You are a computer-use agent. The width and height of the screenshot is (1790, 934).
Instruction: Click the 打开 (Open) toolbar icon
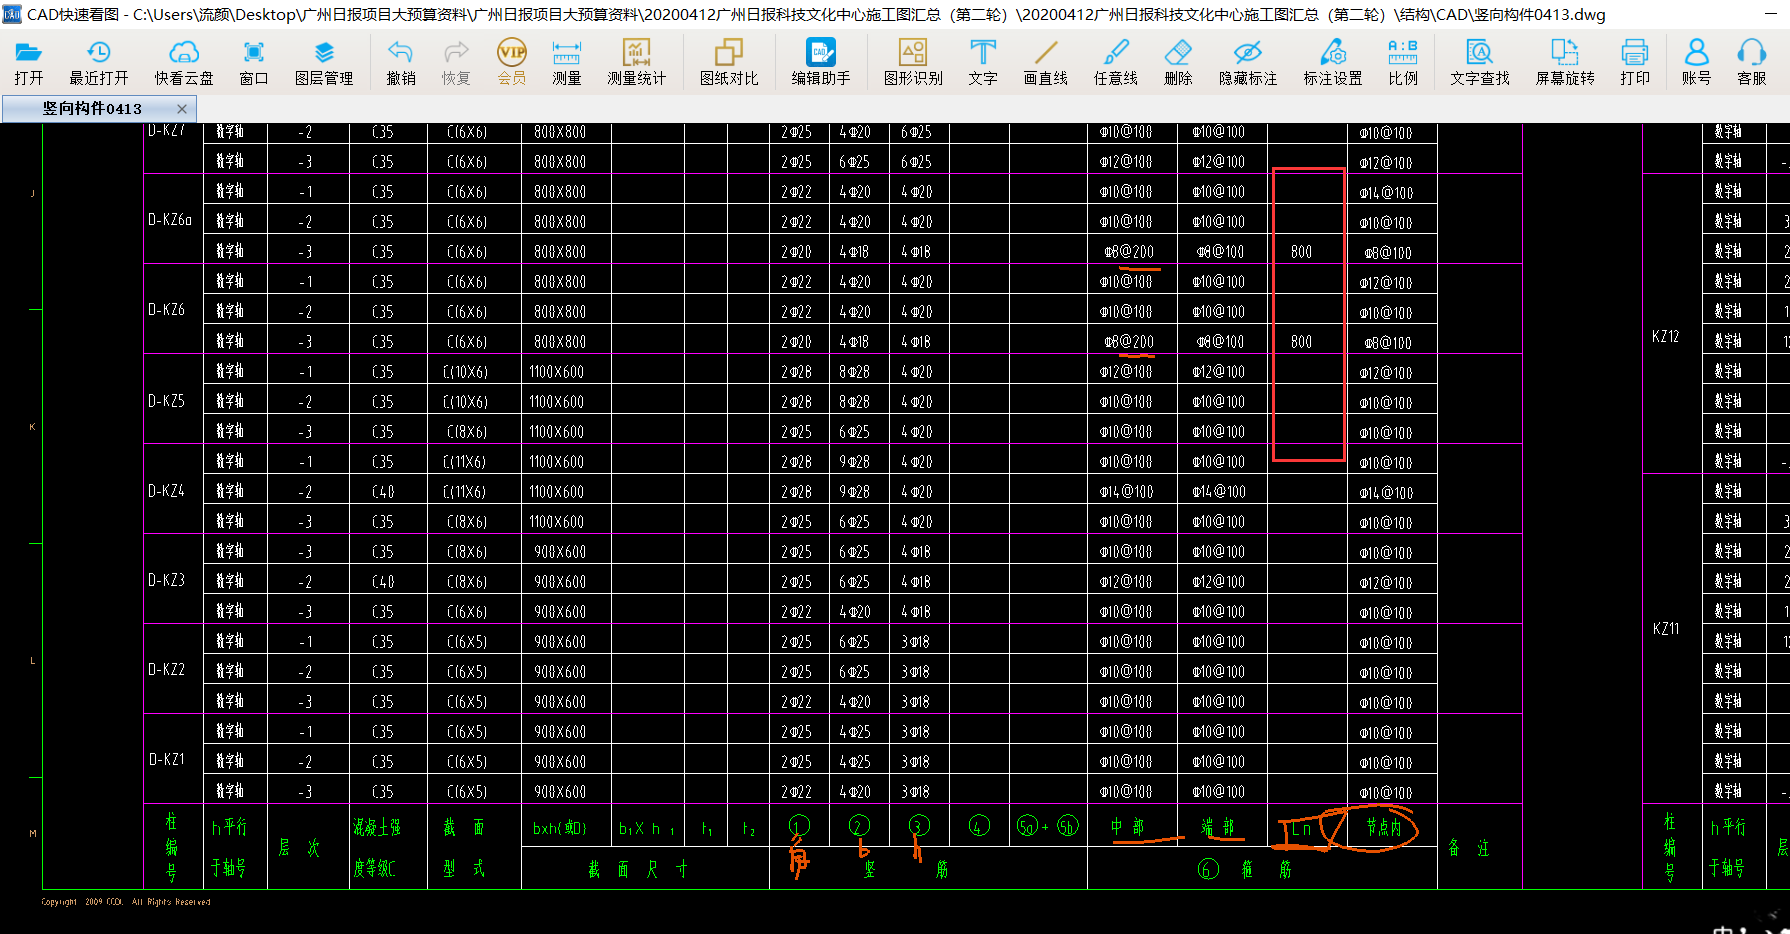click(29, 62)
